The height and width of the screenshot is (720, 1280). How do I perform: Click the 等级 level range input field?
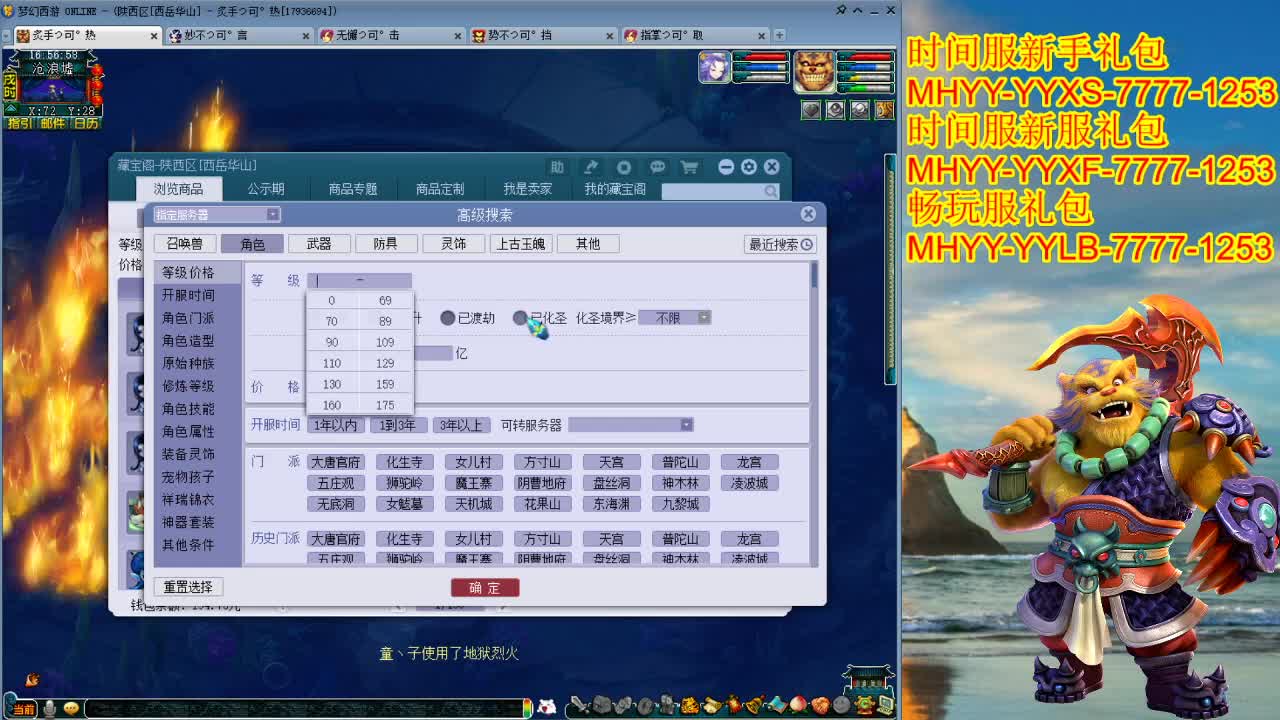(x=359, y=281)
